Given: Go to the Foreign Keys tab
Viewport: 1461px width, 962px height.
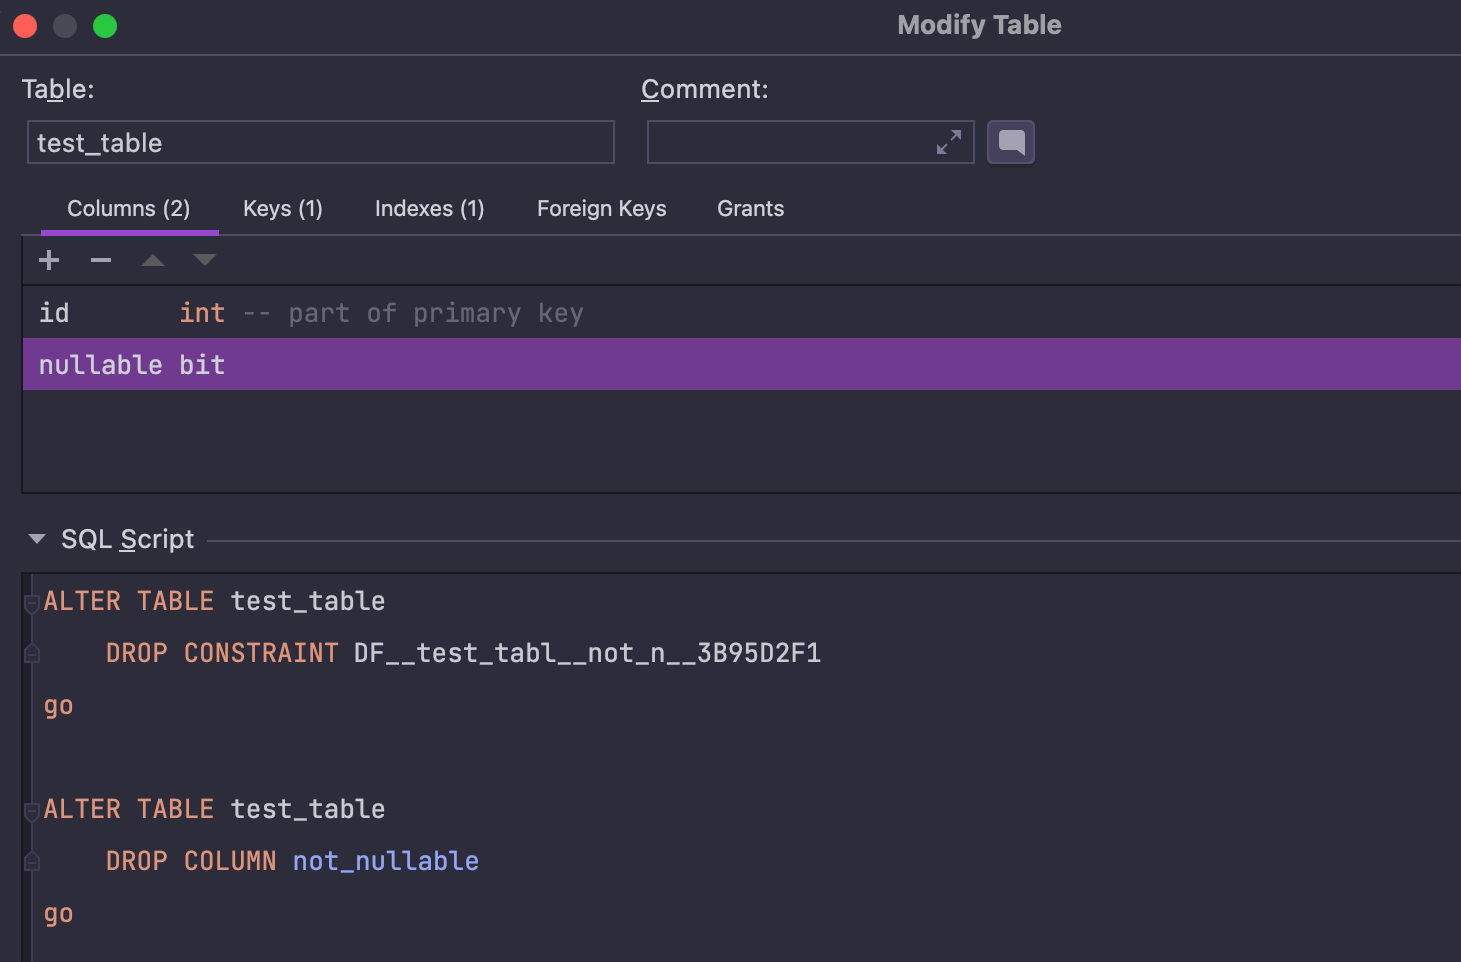Looking at the screenshot, I should click(601, 209).
